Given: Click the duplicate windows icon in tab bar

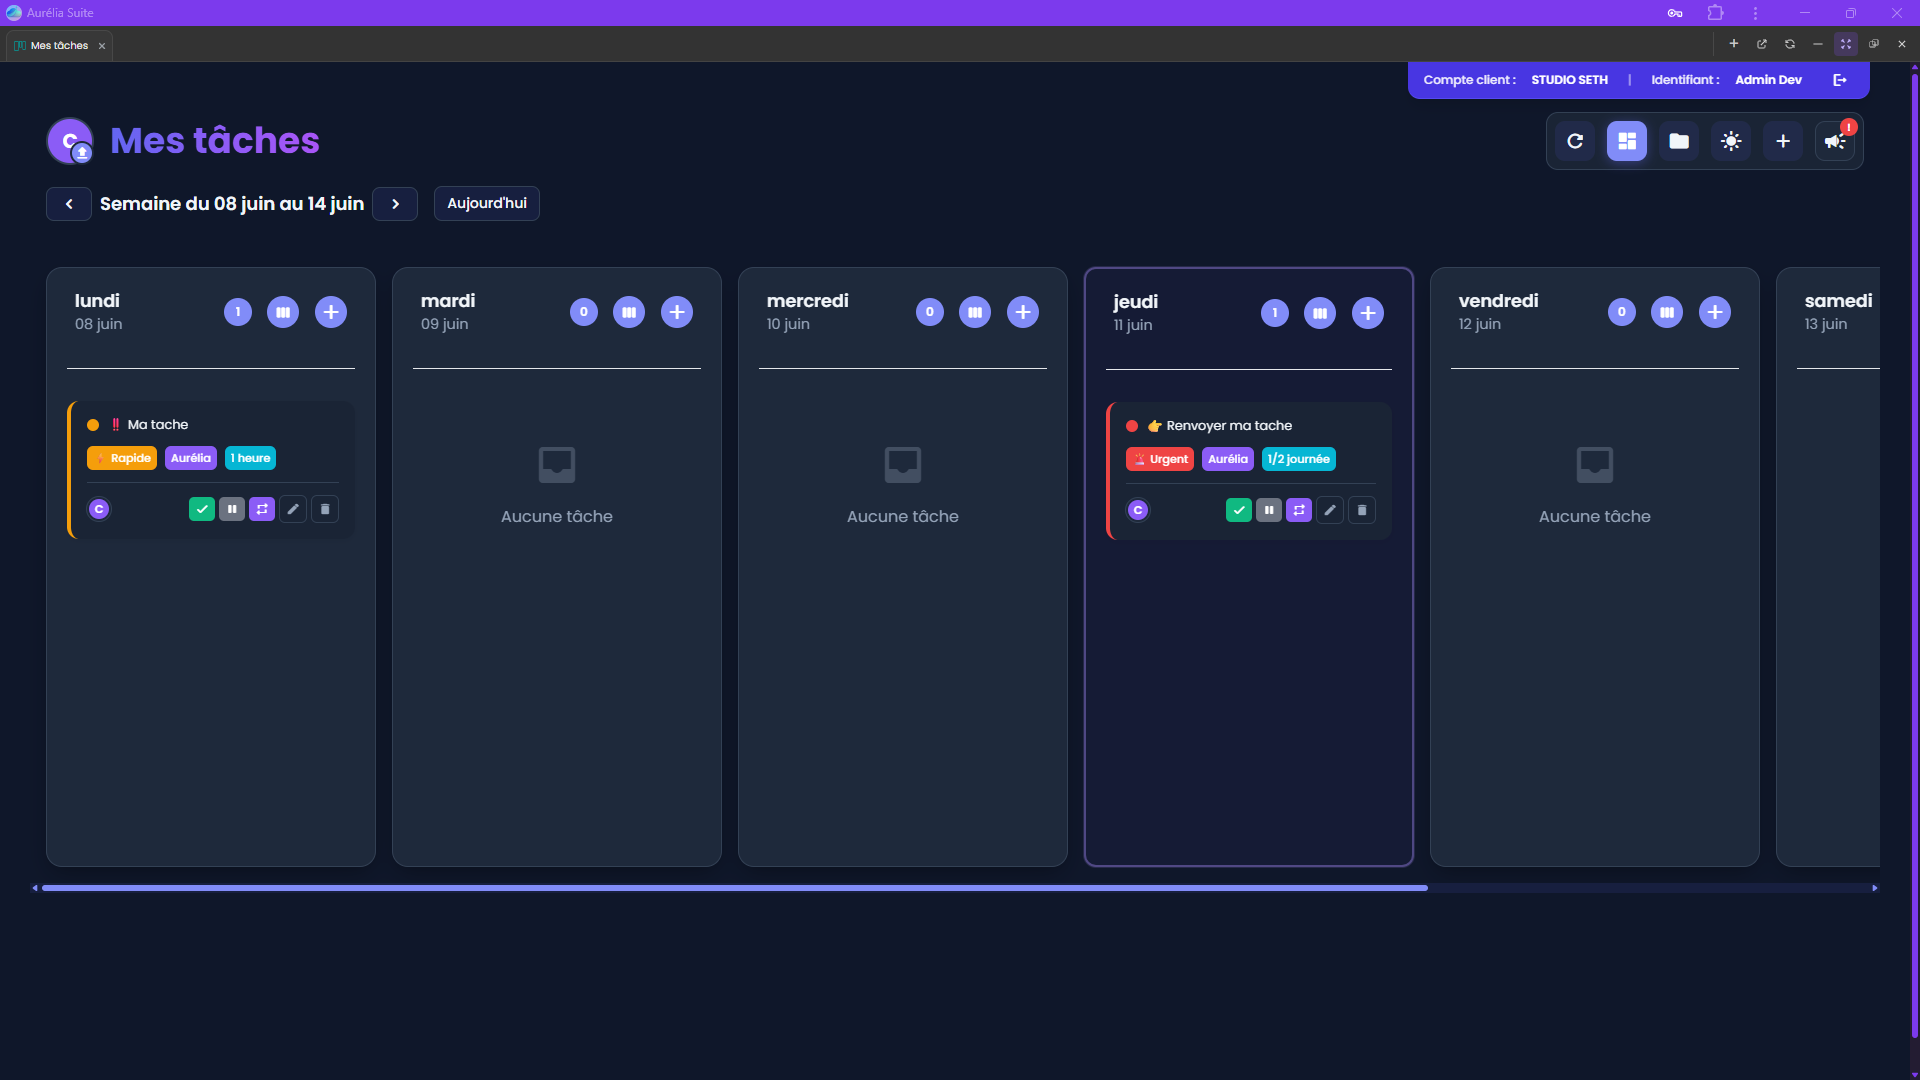Looking at the screenshot, I should click(x=1874, y=44).
